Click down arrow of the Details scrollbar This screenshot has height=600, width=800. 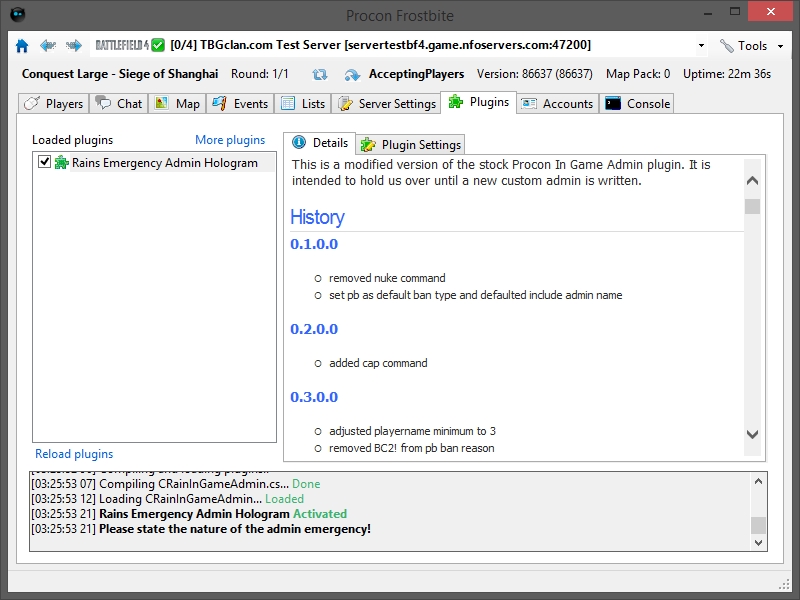point(752,434)
